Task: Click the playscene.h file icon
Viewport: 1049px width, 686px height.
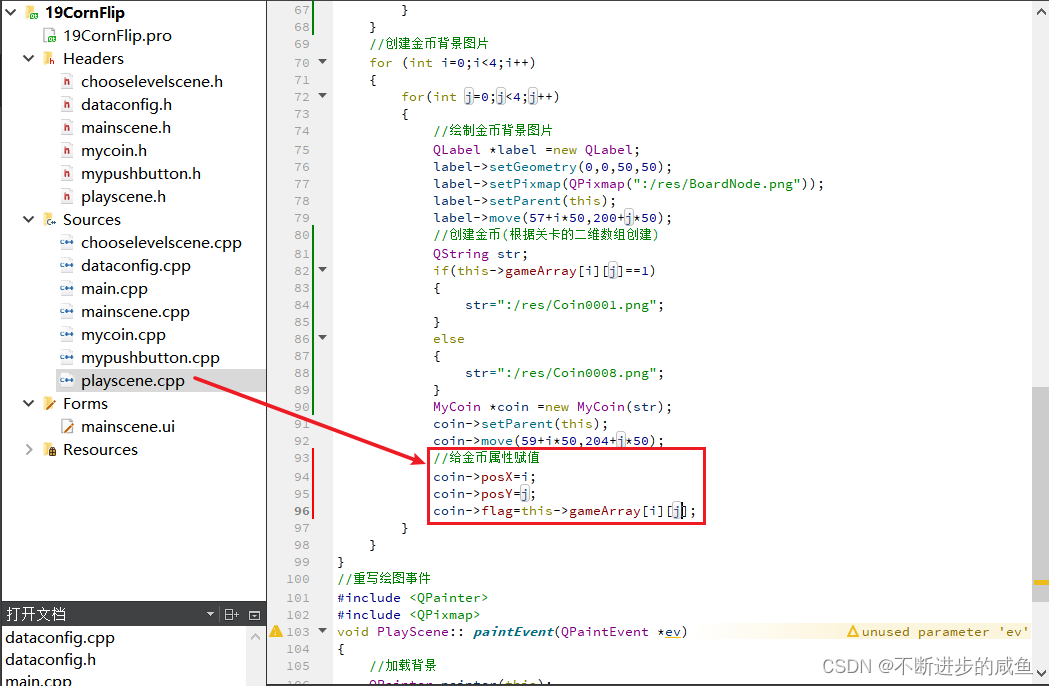Action: [x=67, y=196]
